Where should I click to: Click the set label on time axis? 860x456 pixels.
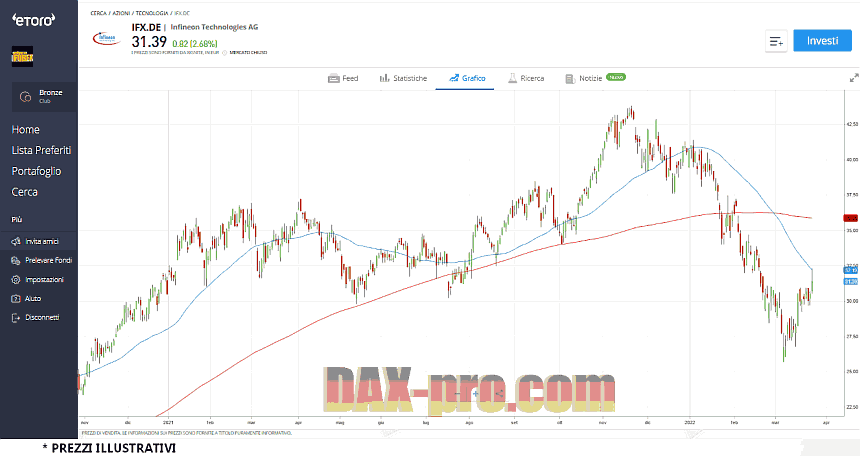[514, 423]
